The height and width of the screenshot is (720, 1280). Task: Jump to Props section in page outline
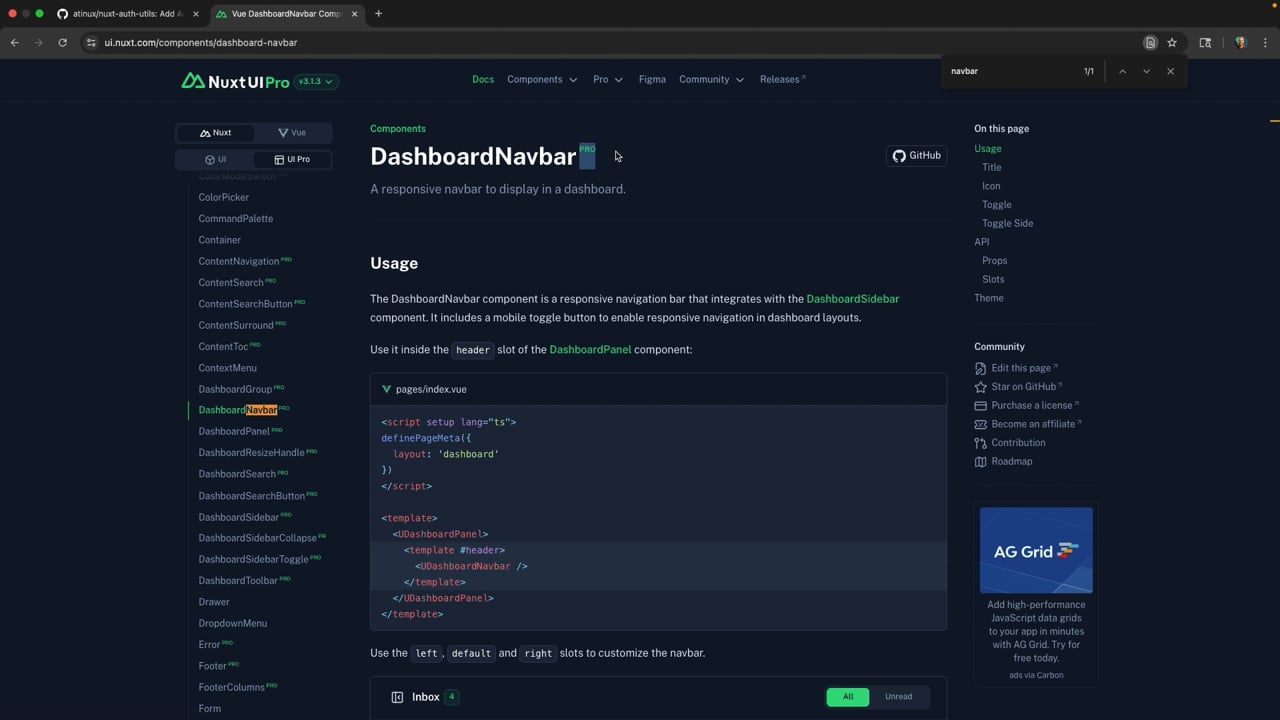(x=994, y=261)
